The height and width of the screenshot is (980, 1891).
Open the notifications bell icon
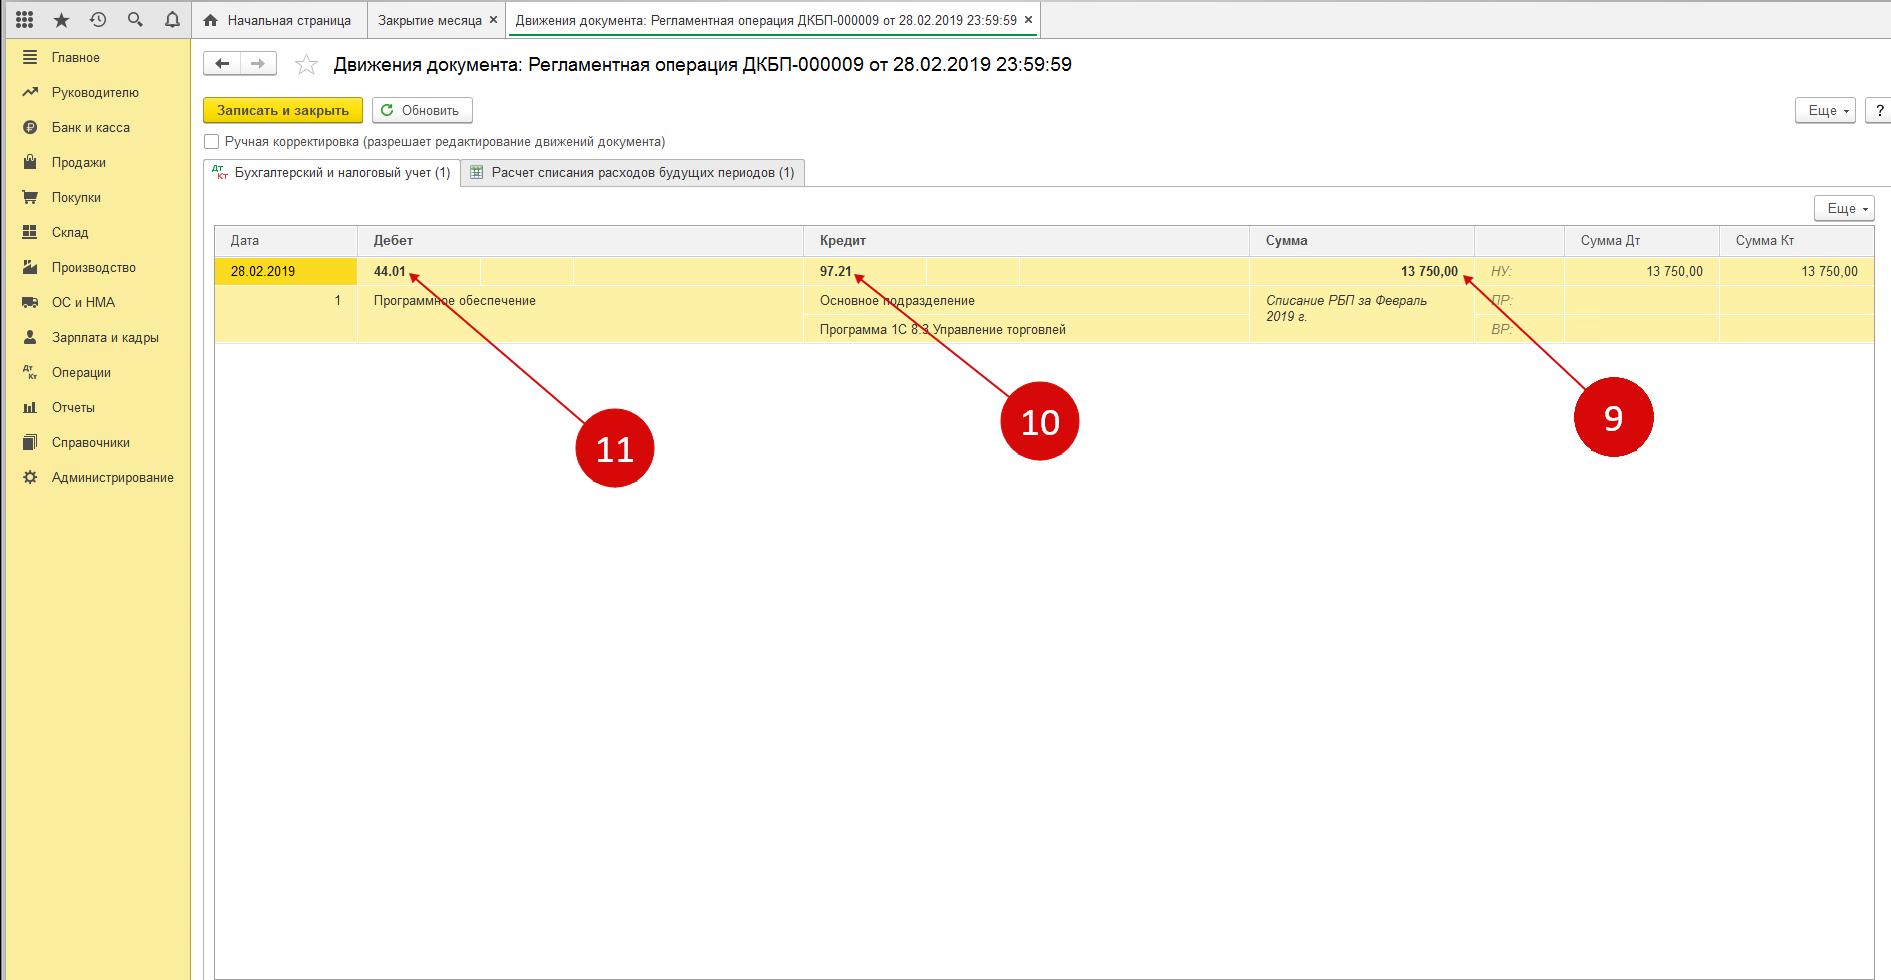point(172,20)
